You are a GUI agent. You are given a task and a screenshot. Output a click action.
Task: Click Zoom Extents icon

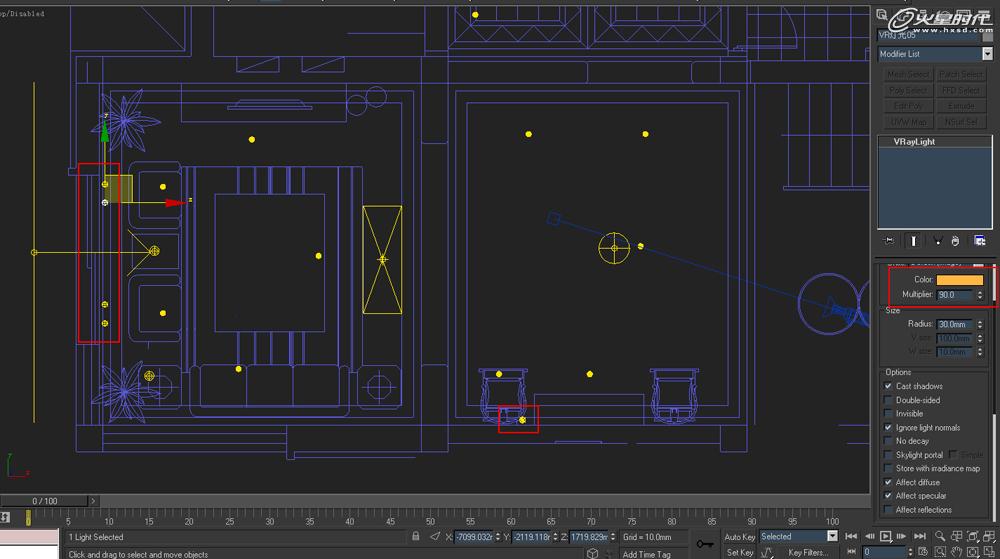click(x=973, y=537)
